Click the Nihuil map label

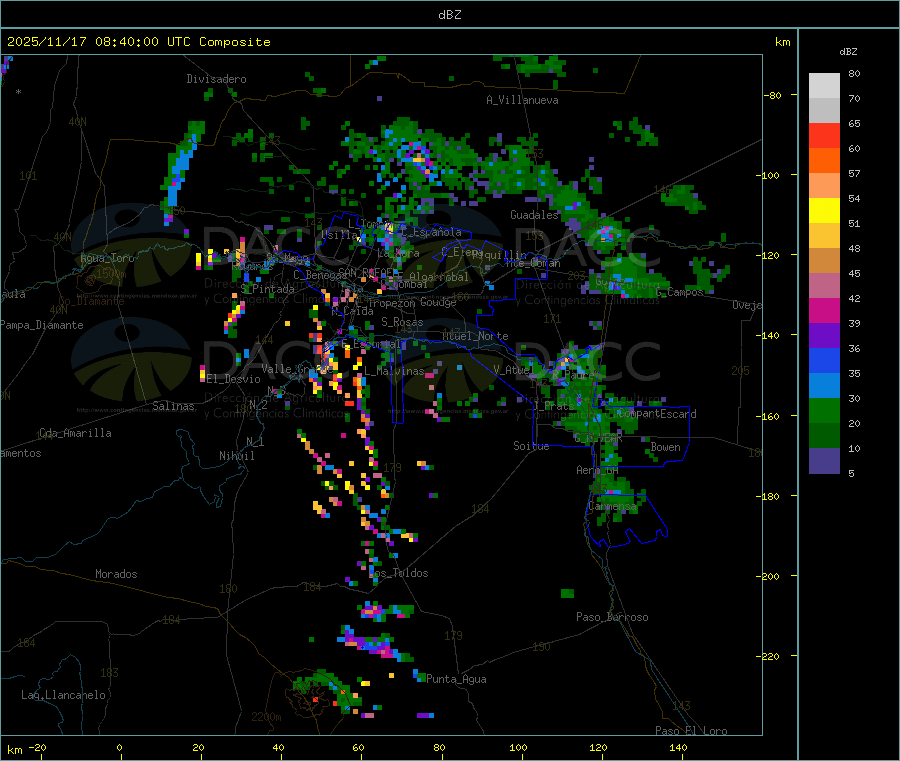click(x=236, y=456)
